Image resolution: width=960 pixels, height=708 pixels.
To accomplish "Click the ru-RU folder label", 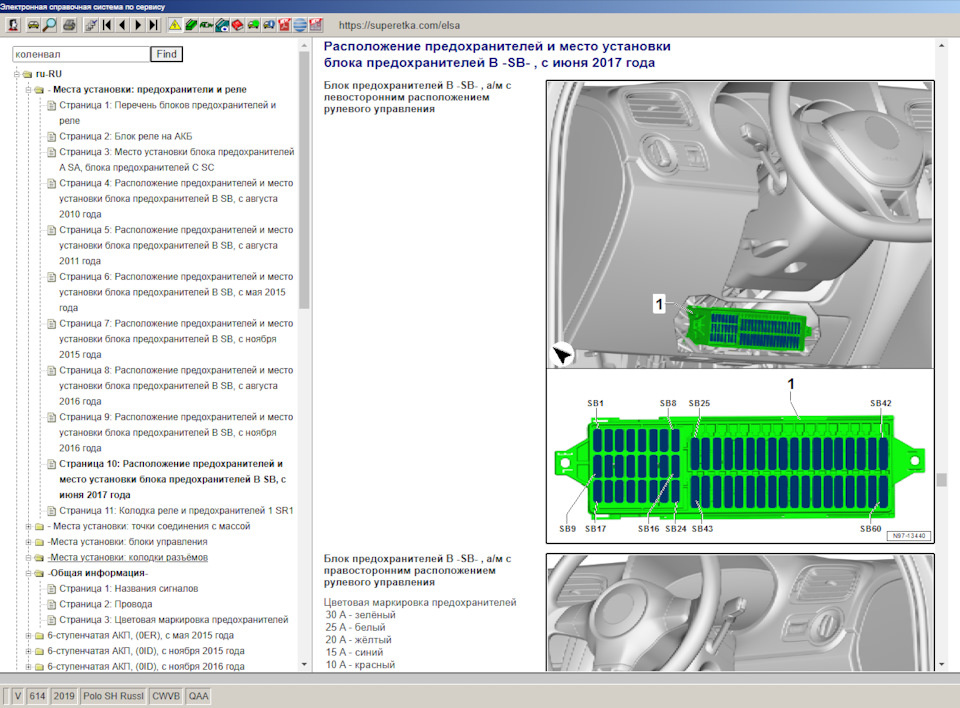I will pos(48,73).
